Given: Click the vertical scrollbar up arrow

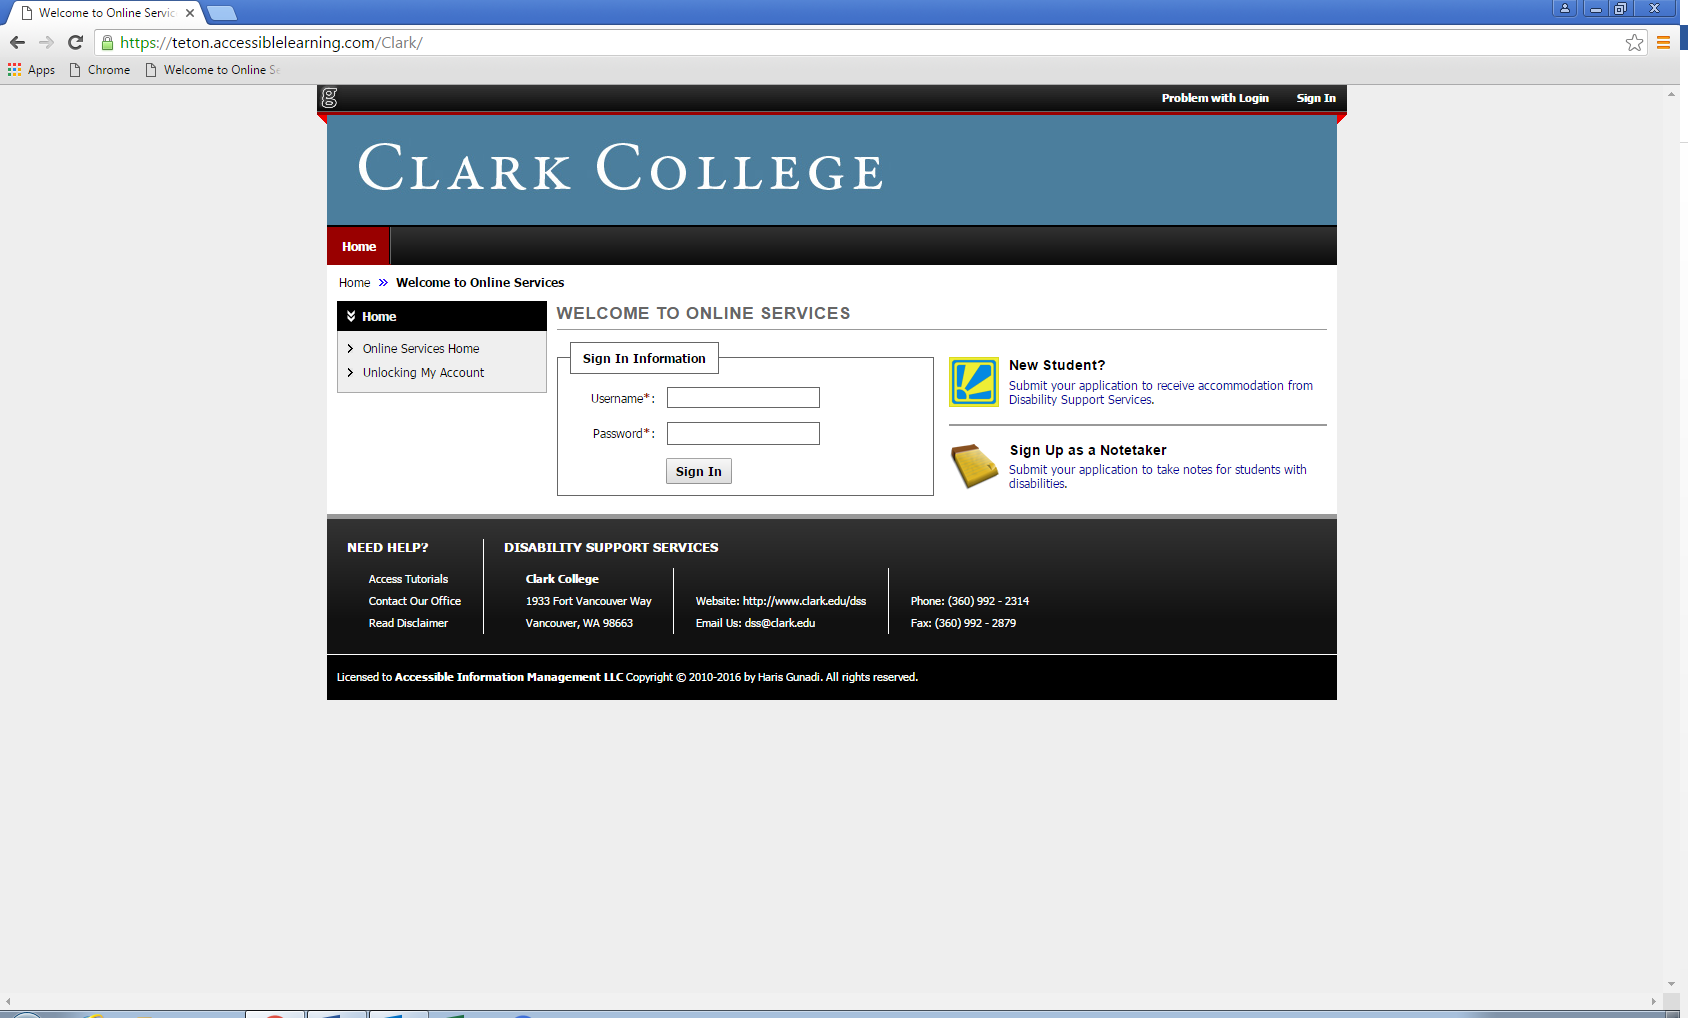Looking at the screenshot, I should click(1671, 94).
